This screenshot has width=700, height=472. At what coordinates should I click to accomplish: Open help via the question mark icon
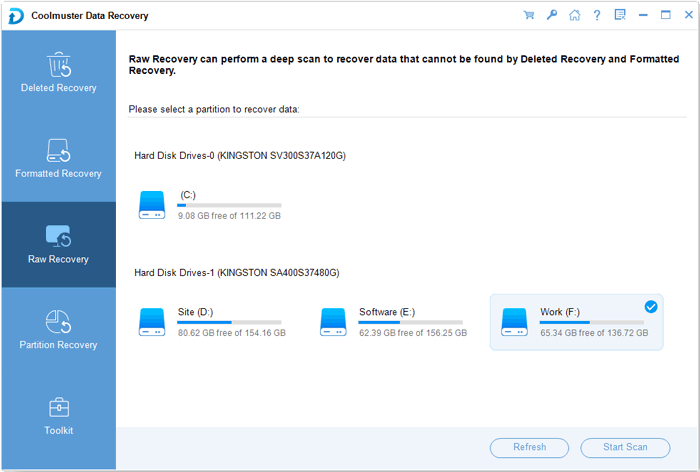597,15
